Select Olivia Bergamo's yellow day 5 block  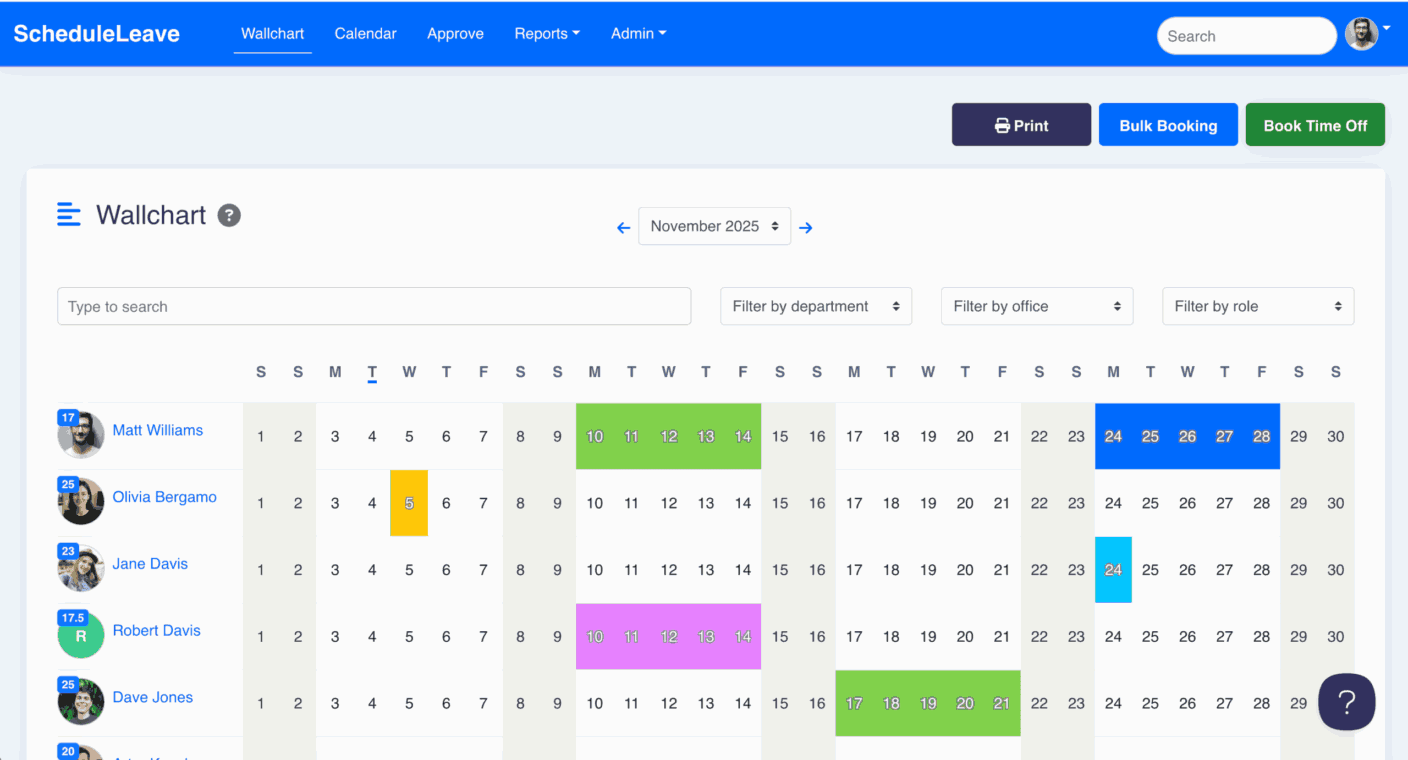click(409, 503)
